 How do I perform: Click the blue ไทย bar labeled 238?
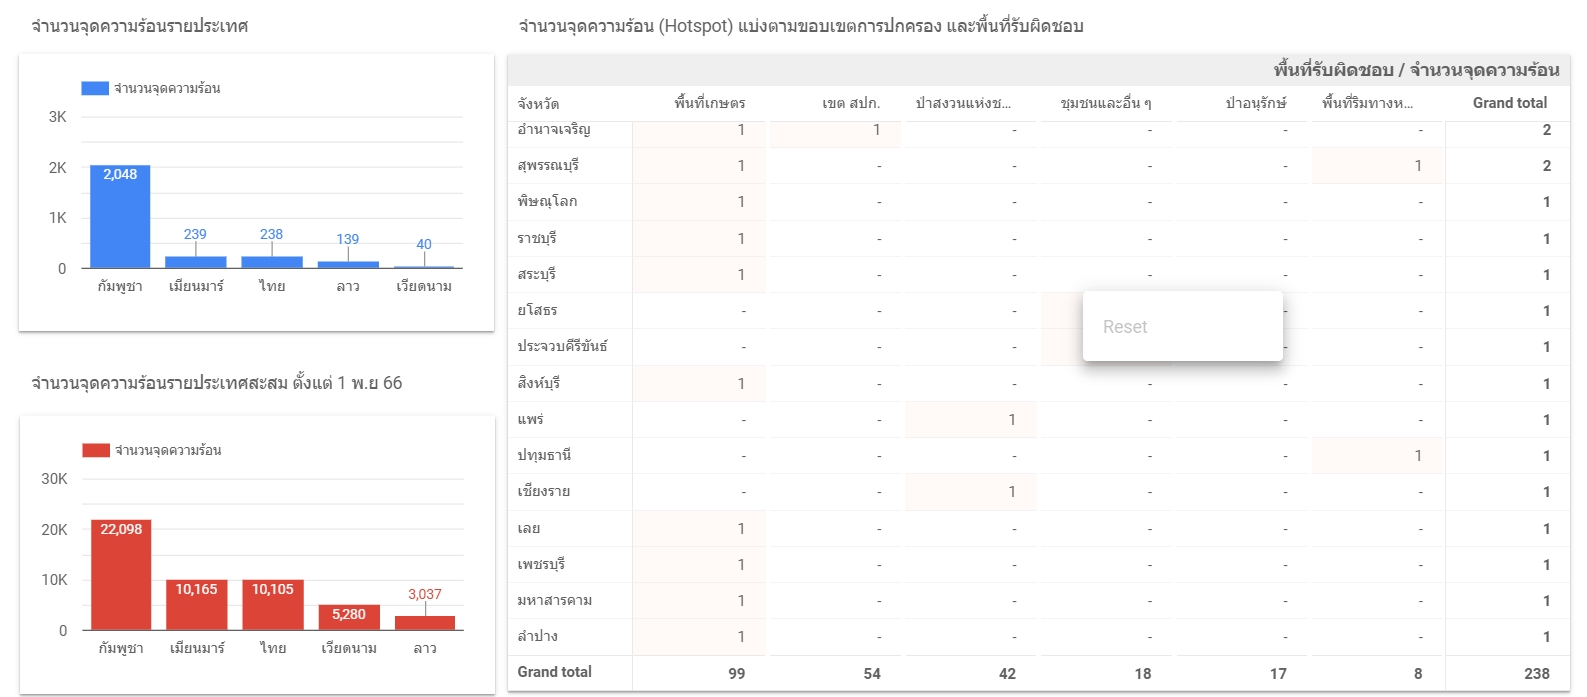[x=272, y=262]
